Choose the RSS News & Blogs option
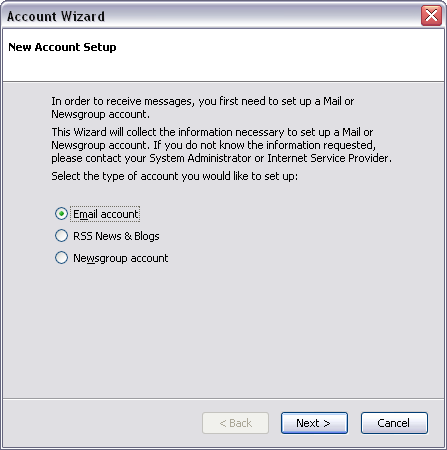Image resolution: width=447 pixels, height=450 pixels. (x=61, y=236)
